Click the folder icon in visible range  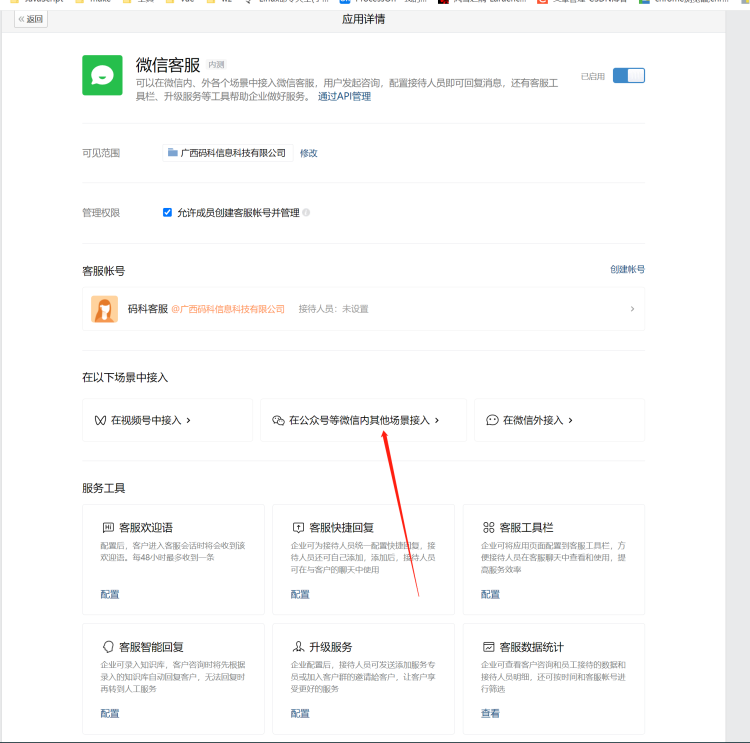click(x=173, y=153)
